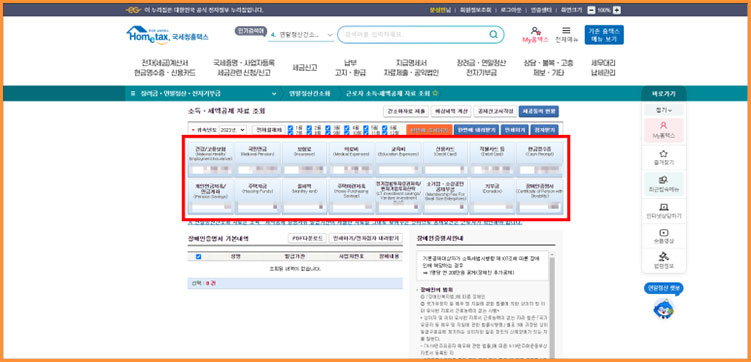Open 국세증명·사업자등록 세금관련 신청/신고 menu

pos(244,68)
